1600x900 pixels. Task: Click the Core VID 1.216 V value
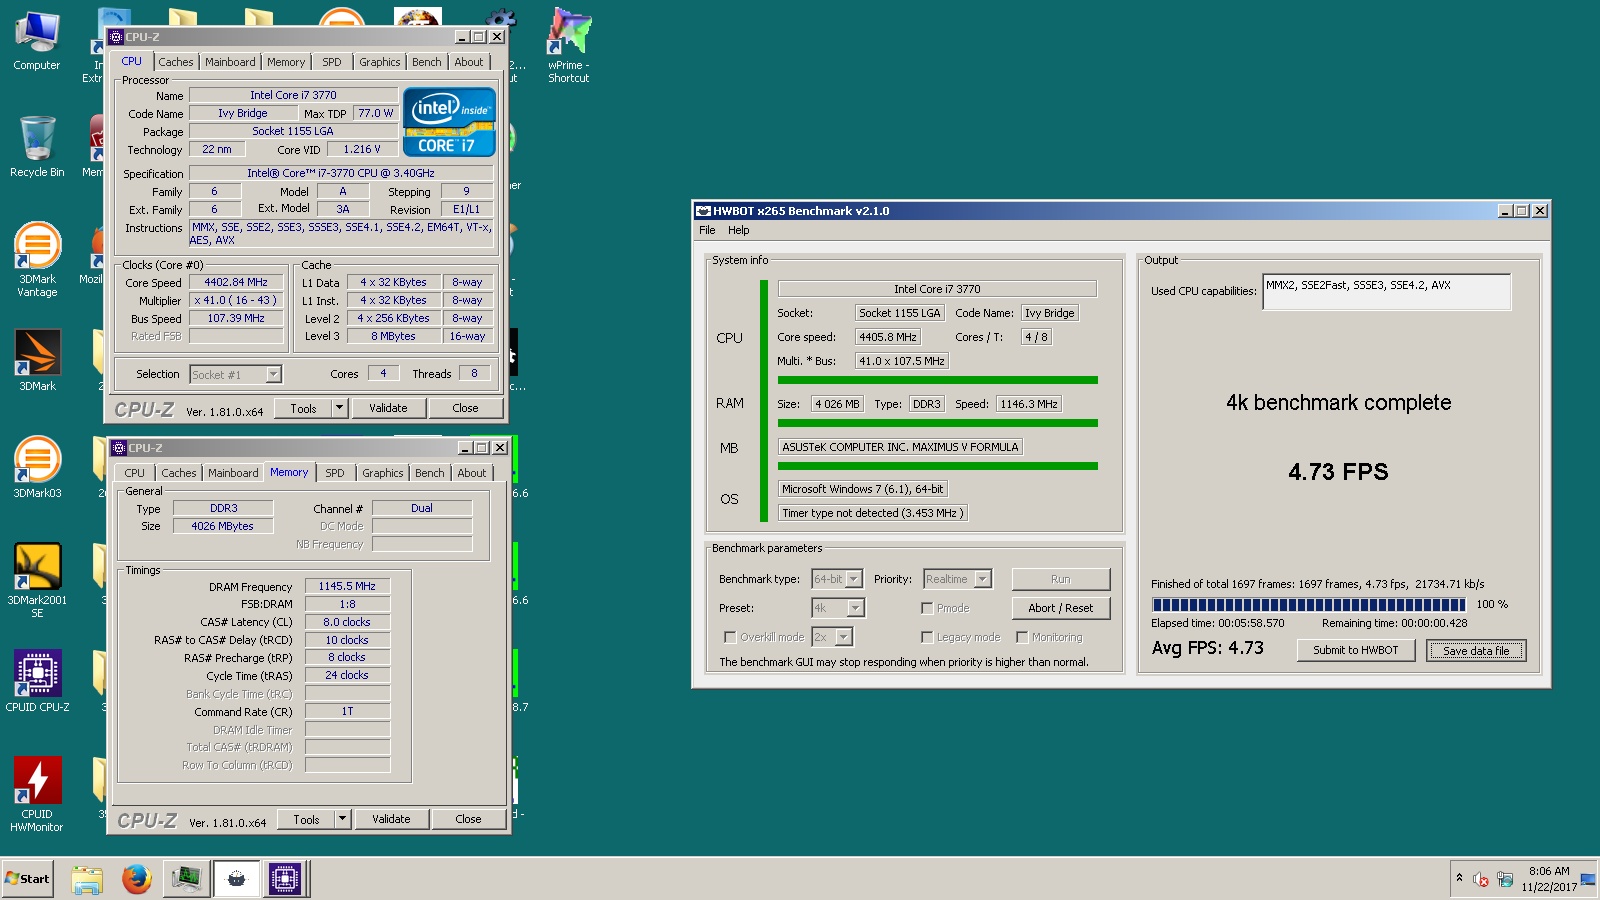click(x=362, y=149)
